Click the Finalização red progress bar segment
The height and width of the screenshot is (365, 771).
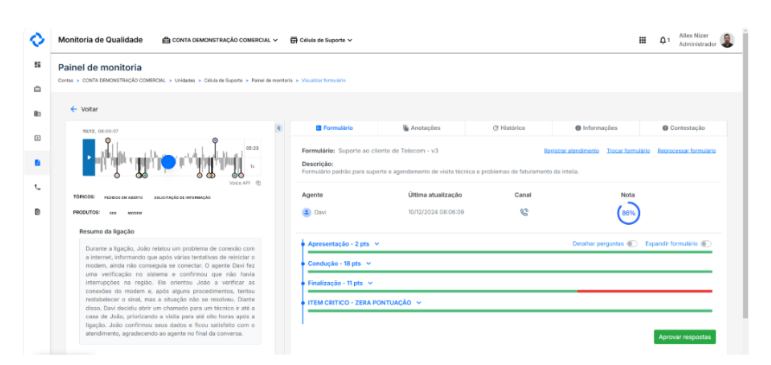(x=645, y=291)
